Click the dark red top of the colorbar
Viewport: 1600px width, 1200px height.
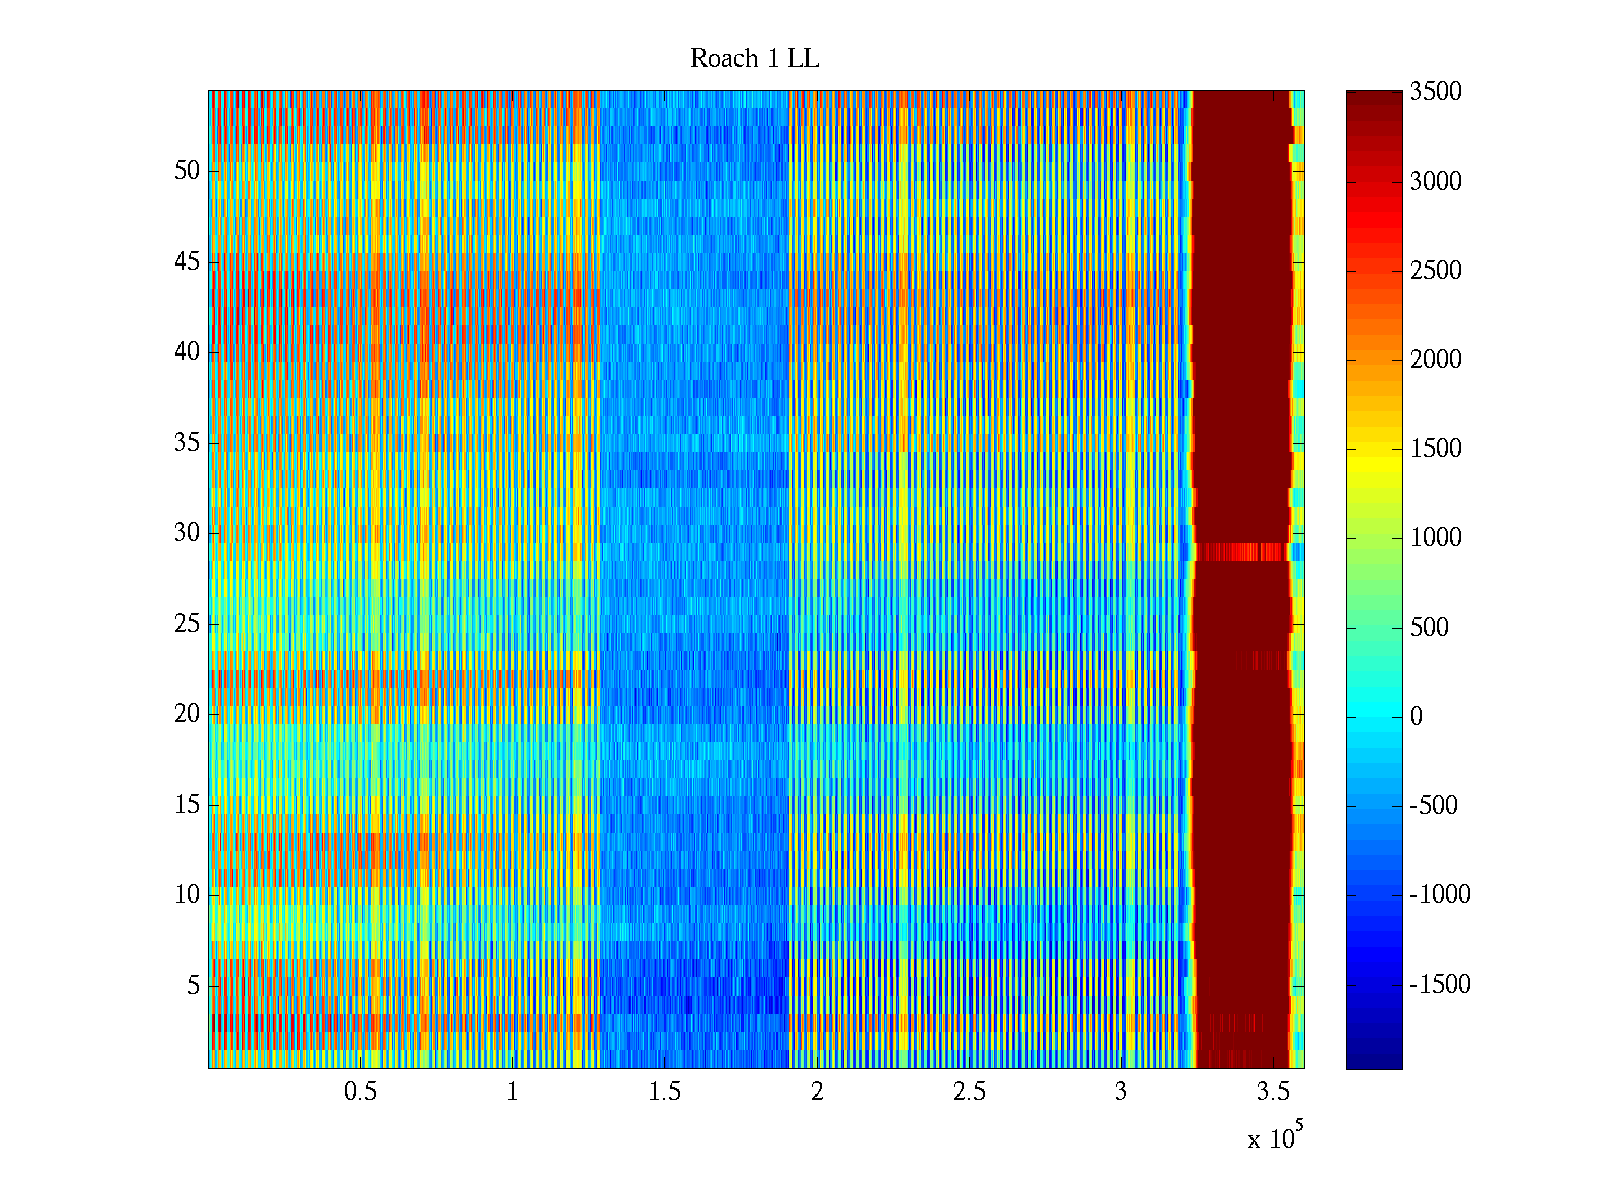(x=1373, y=100)
